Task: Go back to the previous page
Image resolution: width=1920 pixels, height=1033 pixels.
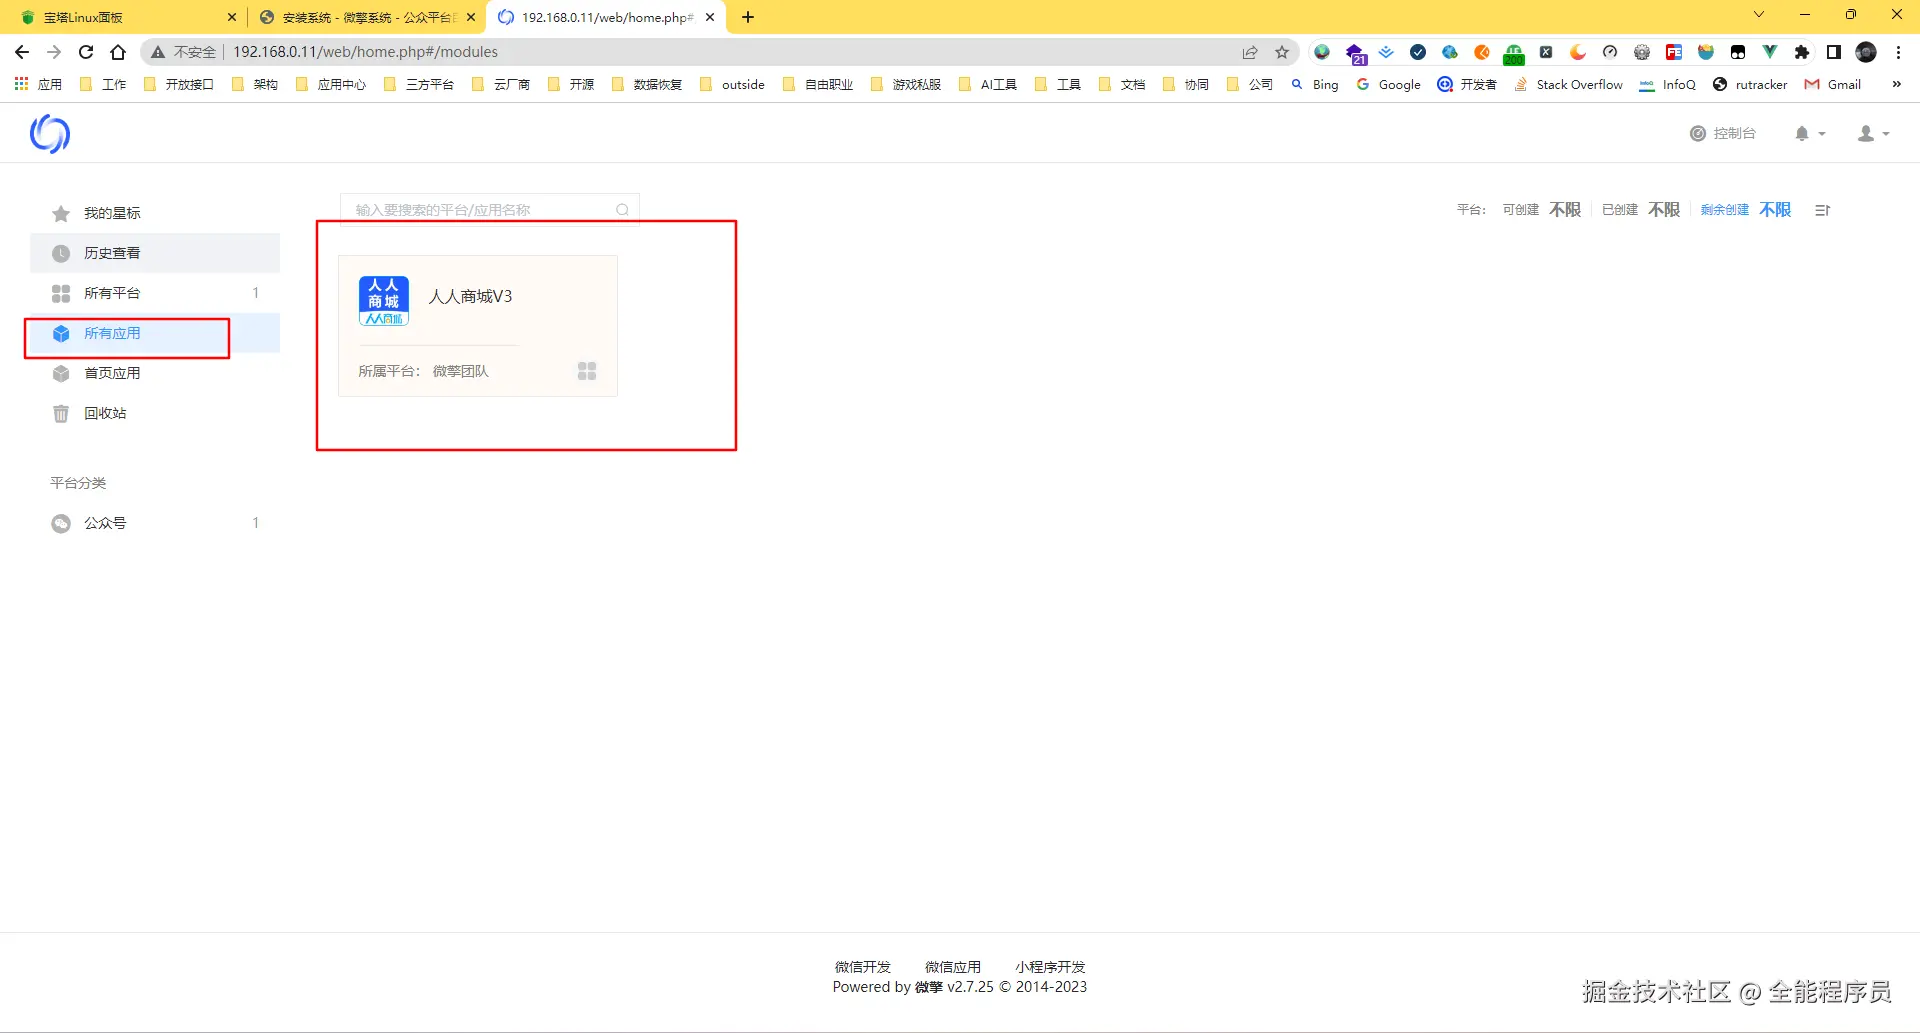Action: [x=22, y=52]
